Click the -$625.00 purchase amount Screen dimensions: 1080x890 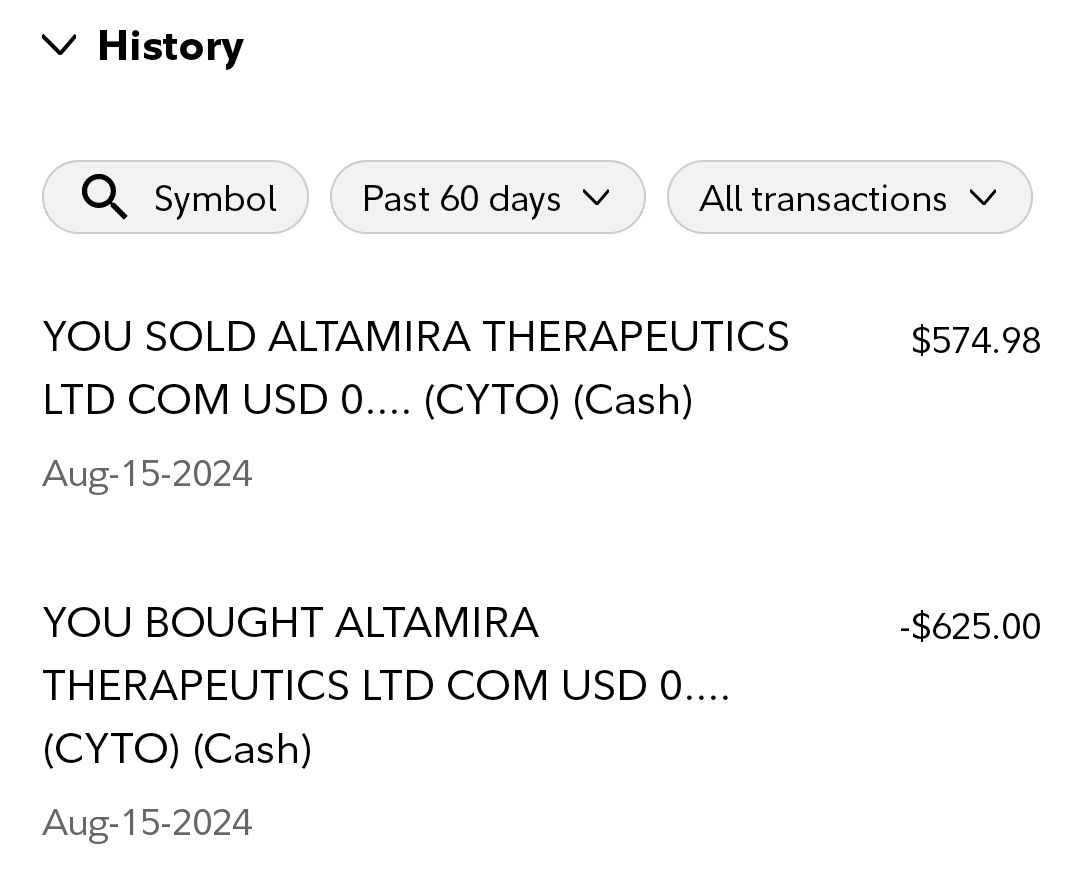point(970,627)
